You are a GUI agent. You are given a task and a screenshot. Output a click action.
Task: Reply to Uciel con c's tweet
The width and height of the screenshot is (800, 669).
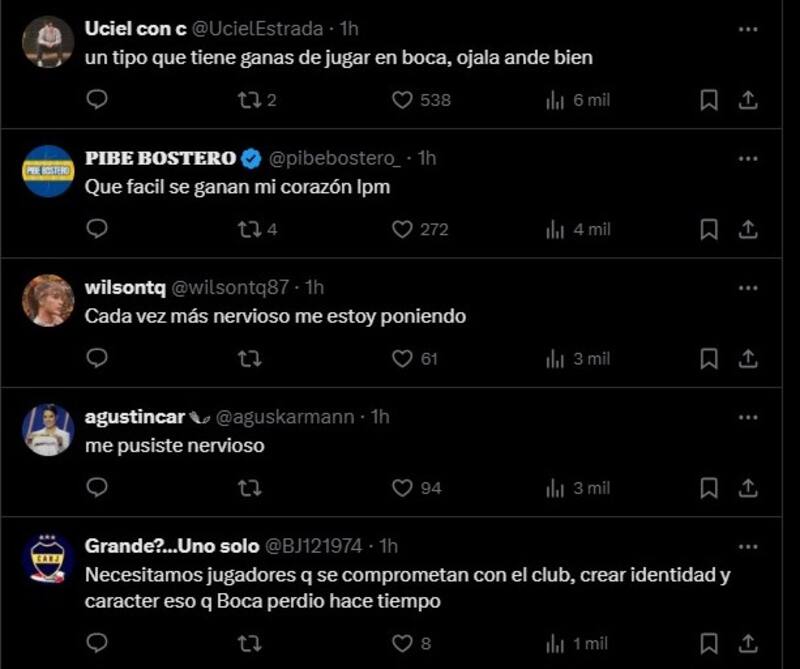tap(97, 100)
